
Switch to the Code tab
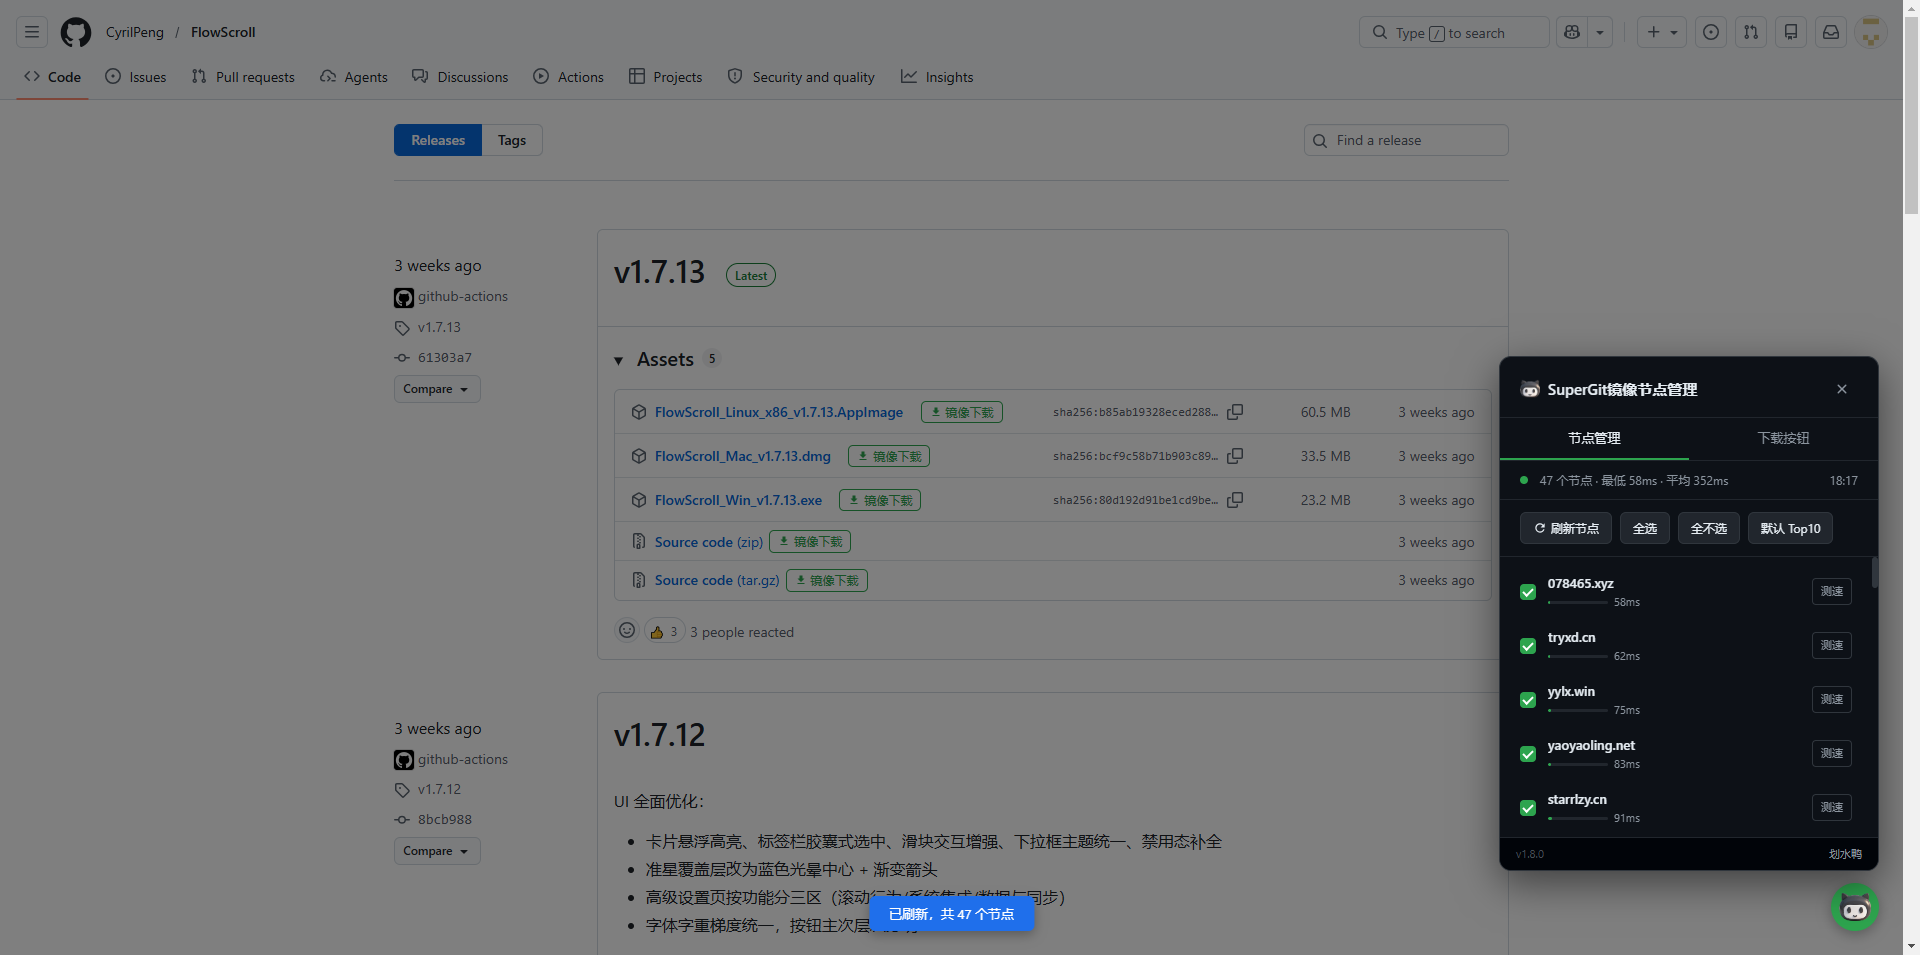(53, 77)
